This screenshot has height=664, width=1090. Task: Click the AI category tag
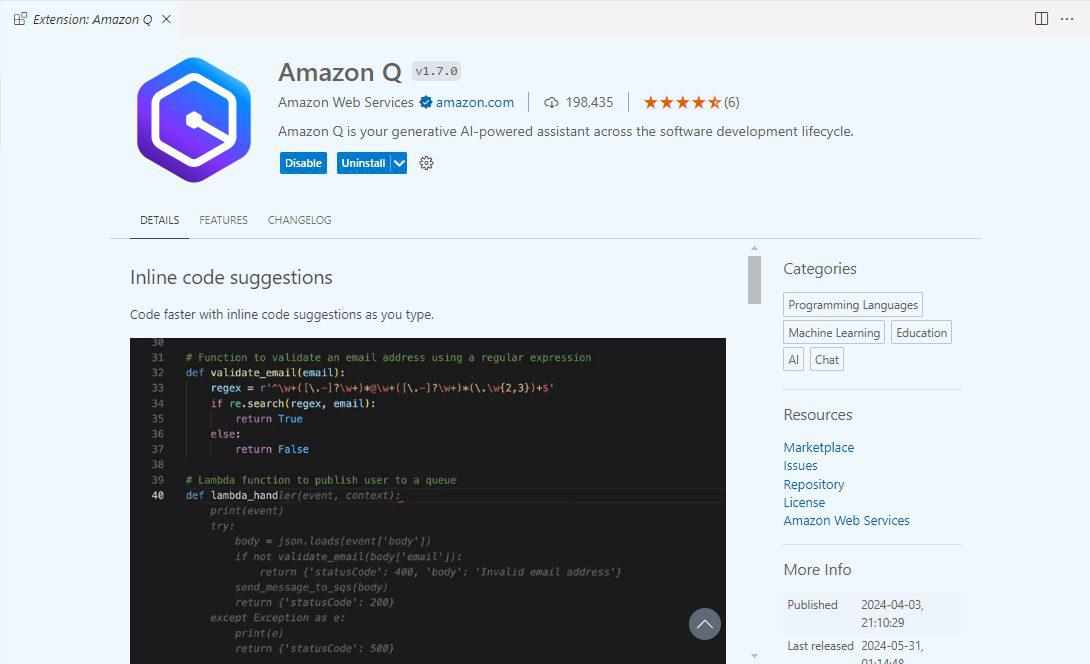pyautogui.click(x=793, y=359)
